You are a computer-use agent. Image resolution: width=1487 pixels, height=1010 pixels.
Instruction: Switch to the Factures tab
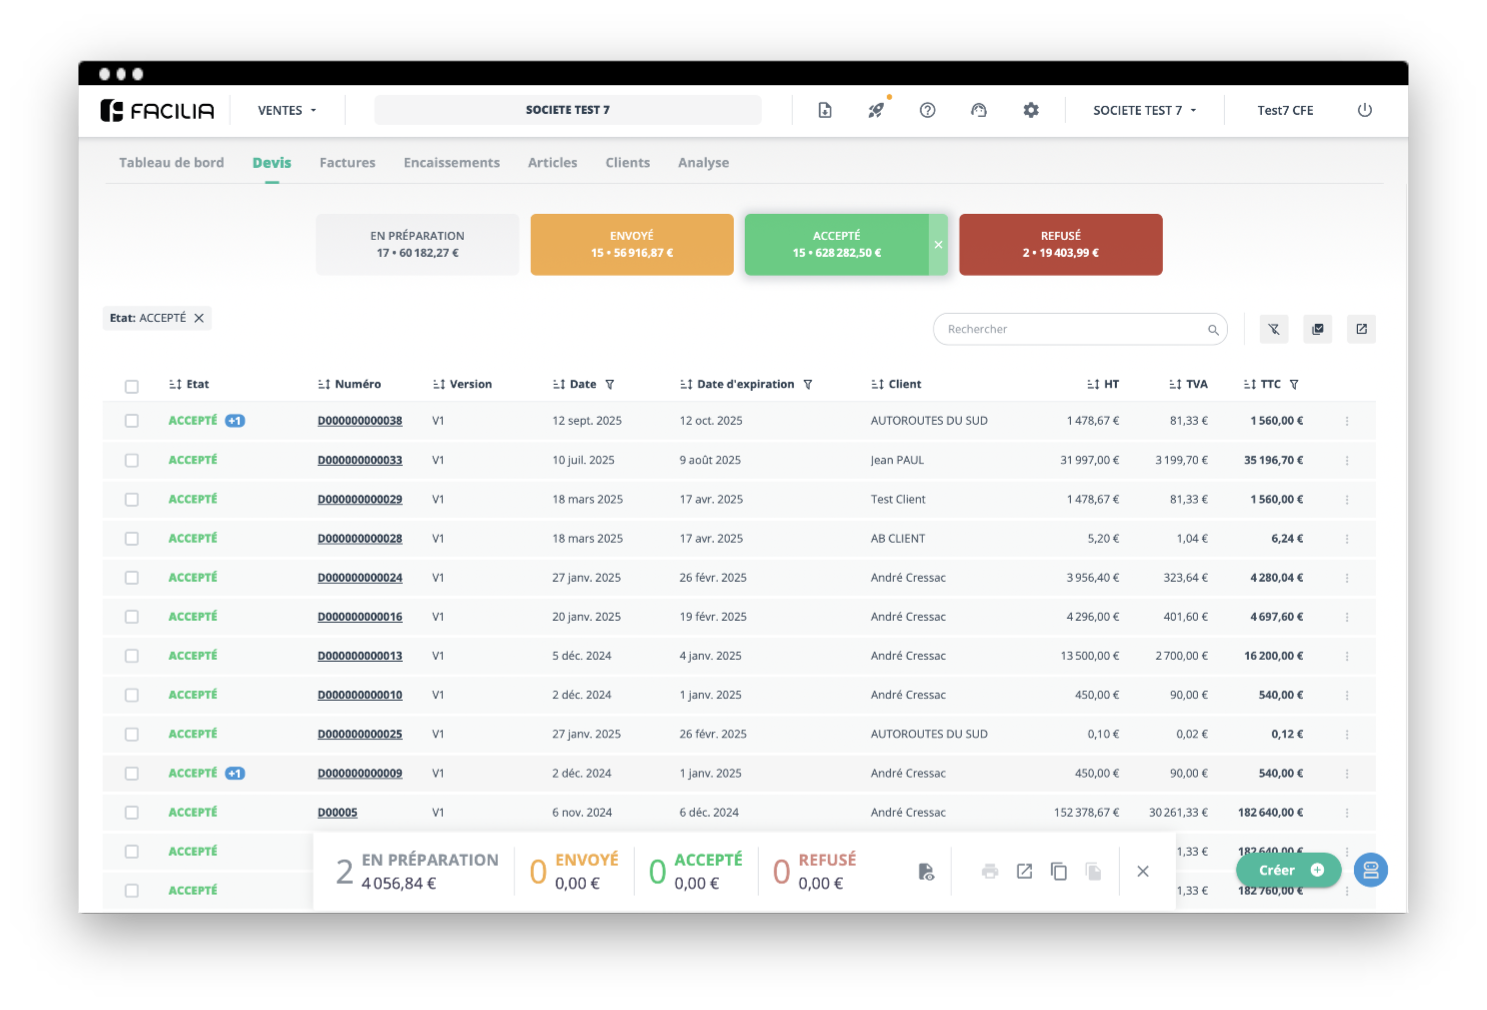(347, 163)
